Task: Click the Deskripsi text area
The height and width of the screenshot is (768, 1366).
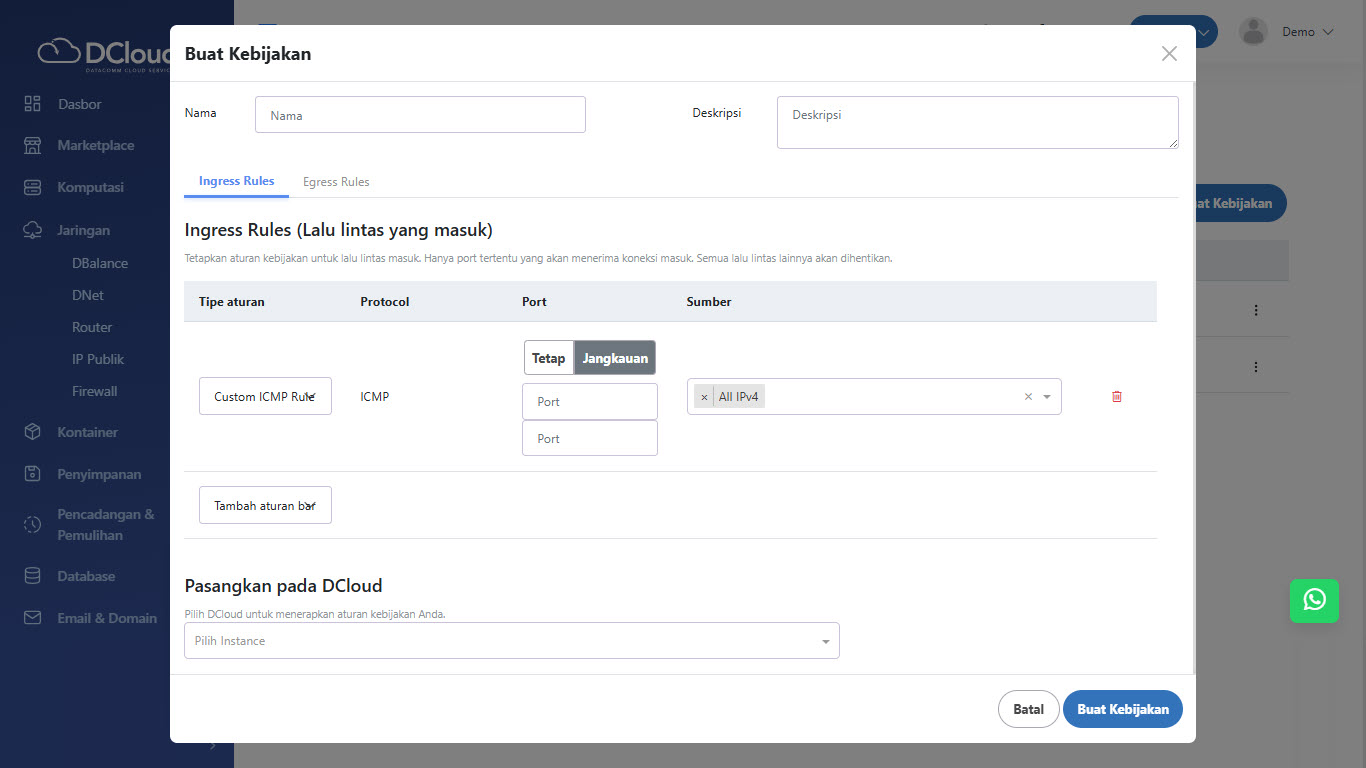Action: [977, 122]
